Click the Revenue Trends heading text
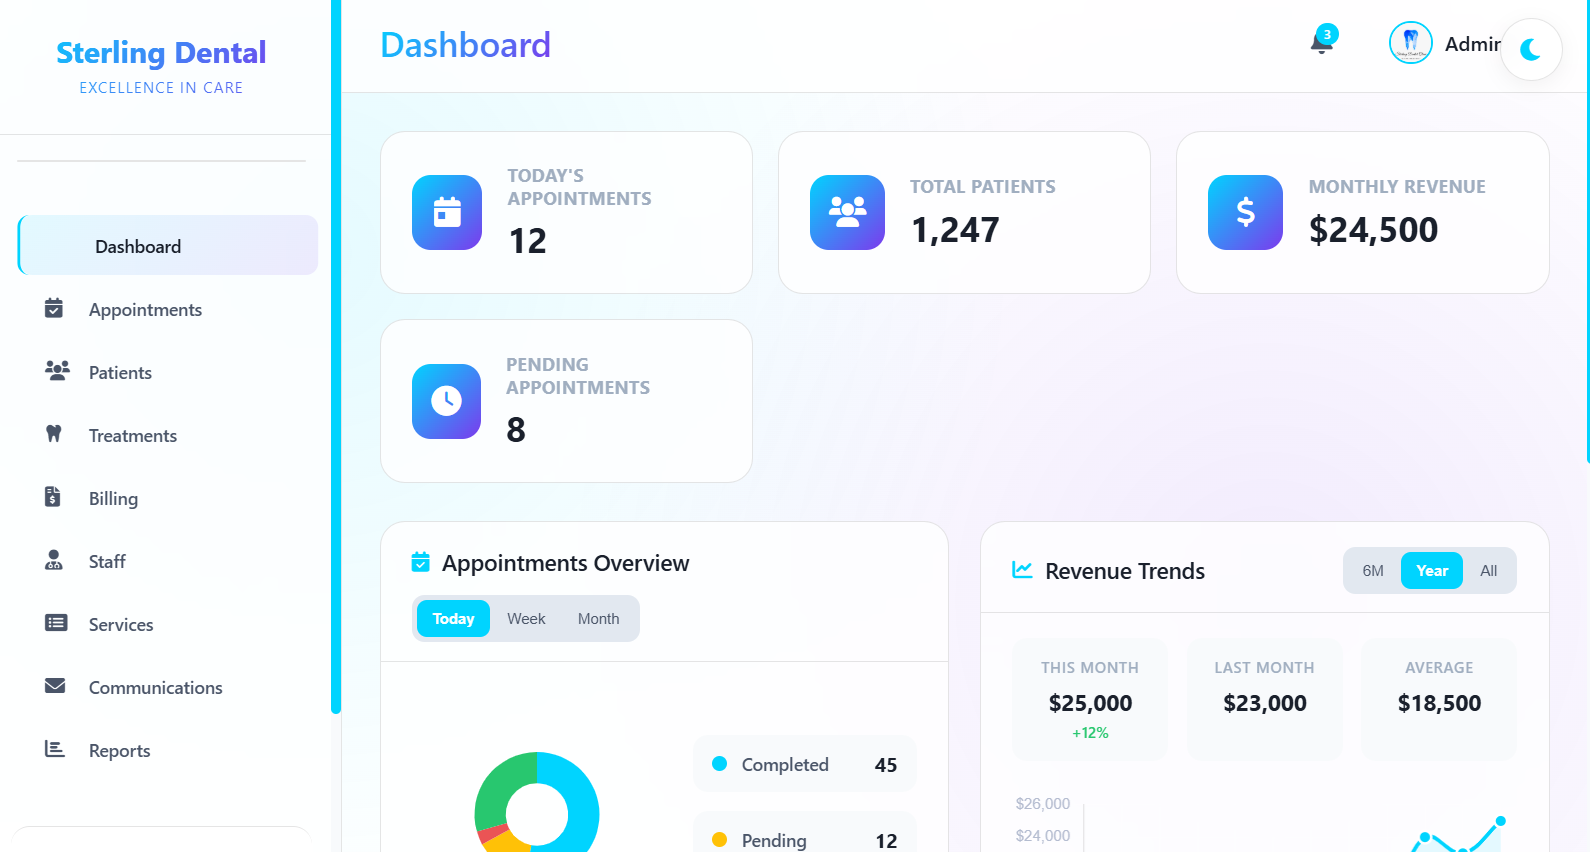 [1125, 571]
